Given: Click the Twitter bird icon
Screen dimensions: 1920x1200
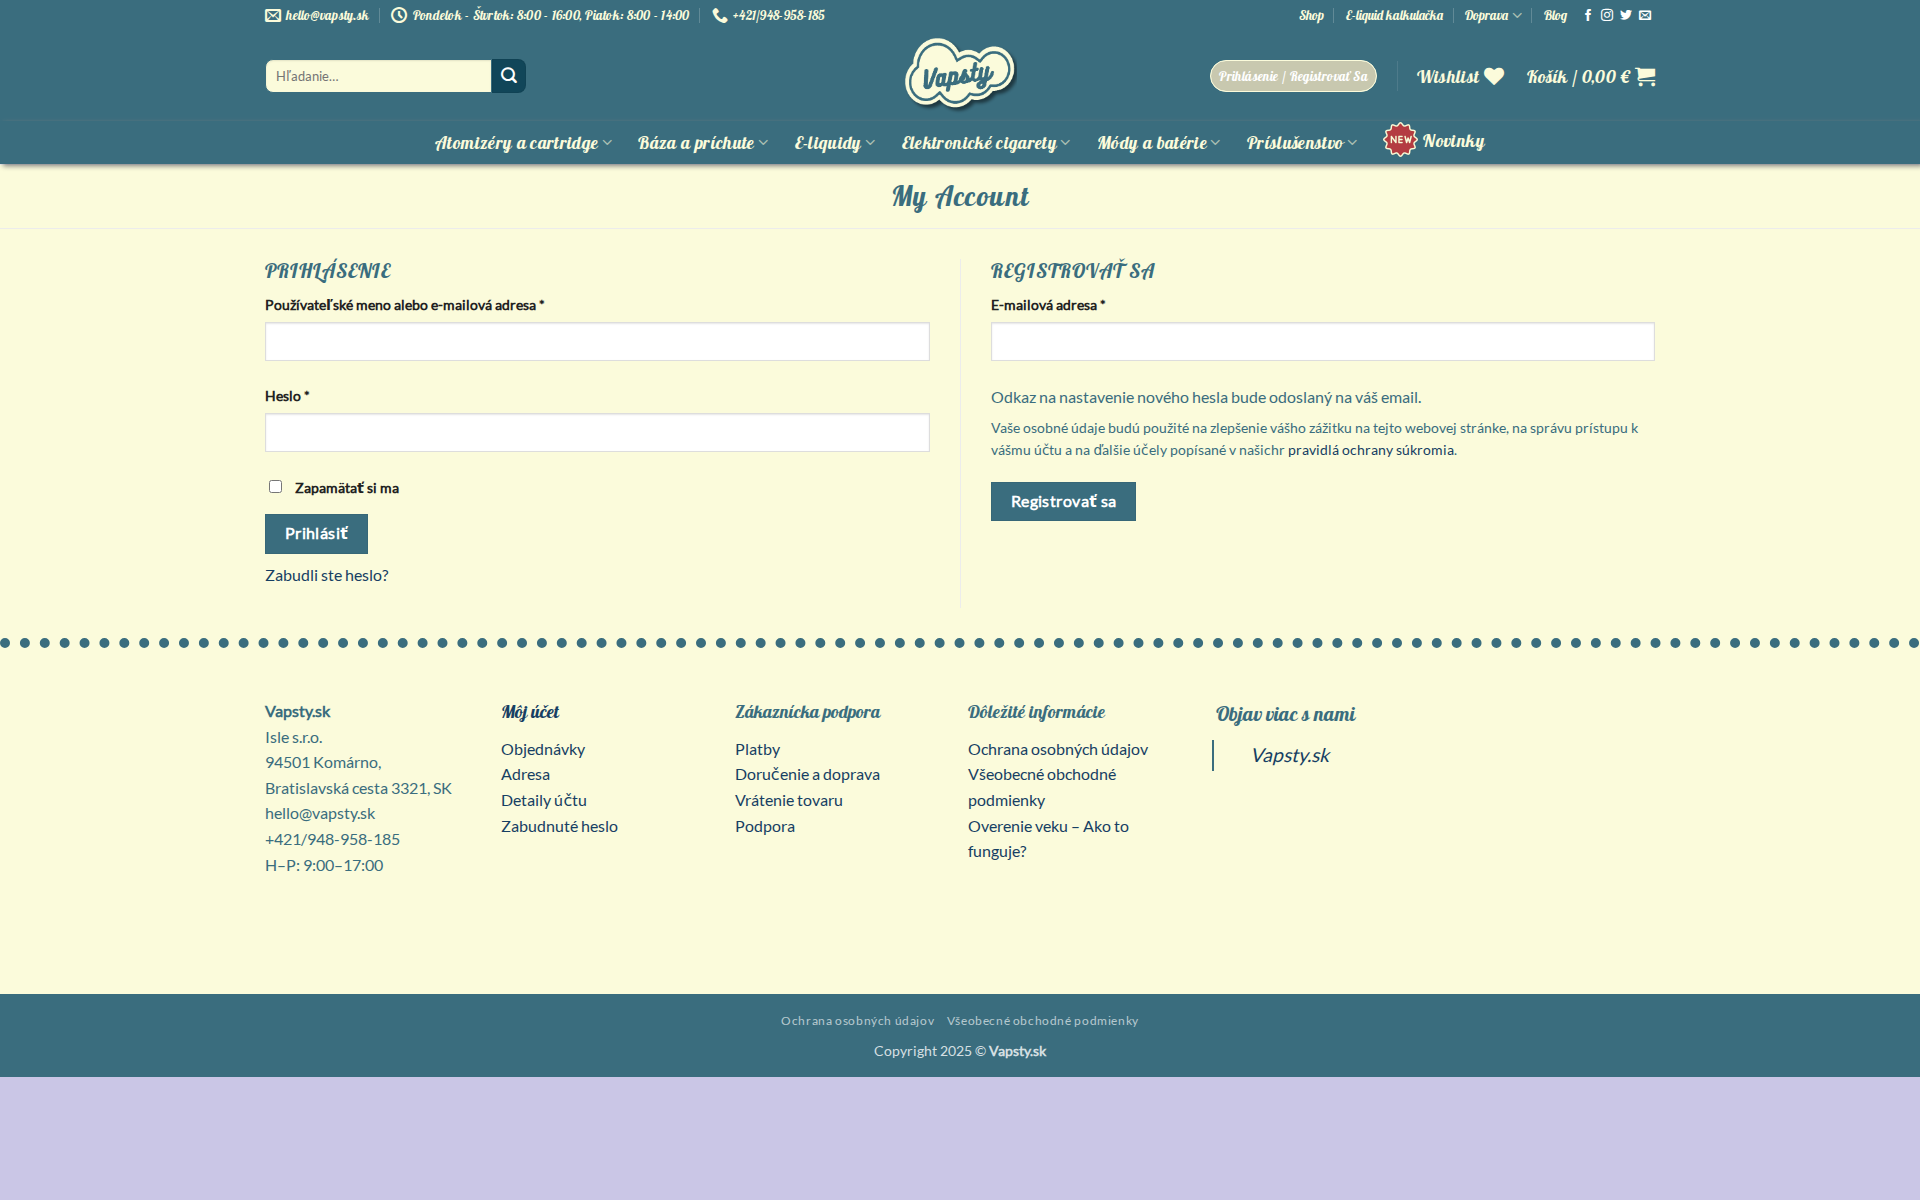Looking at the screenshot, I should click(x=1625, y=15).
